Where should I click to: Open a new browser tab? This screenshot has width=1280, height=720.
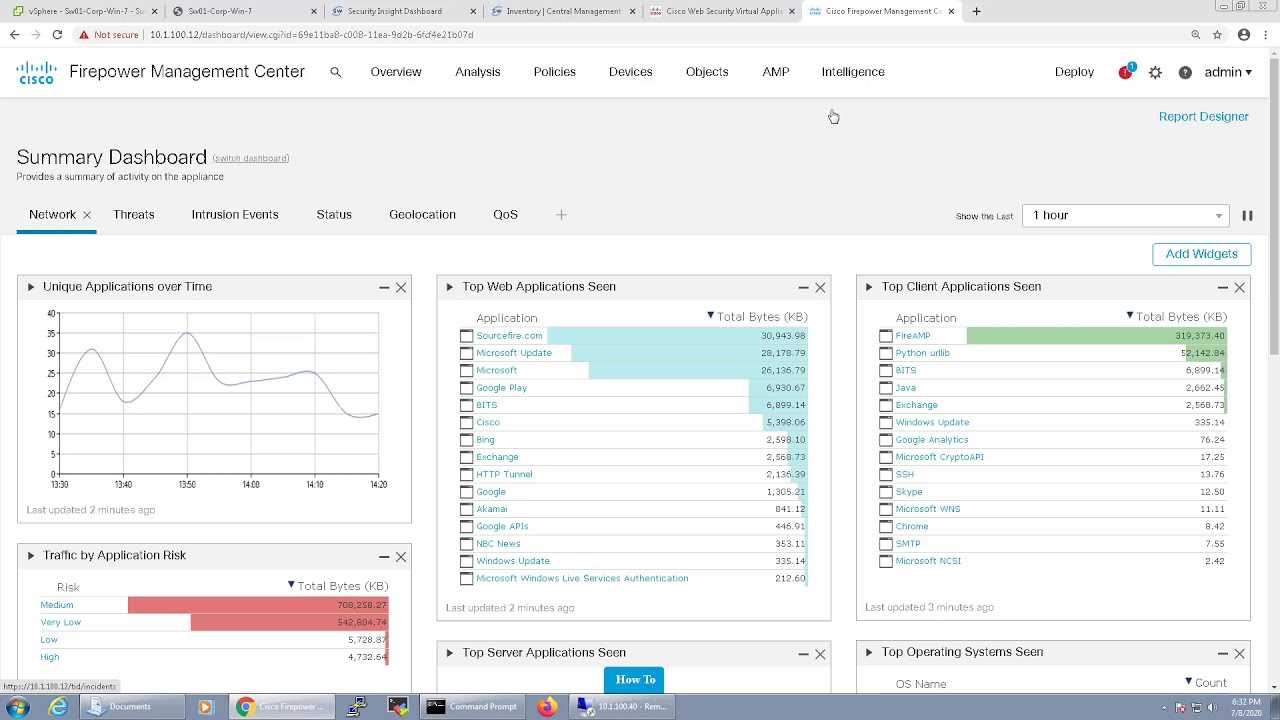(976, 11)
